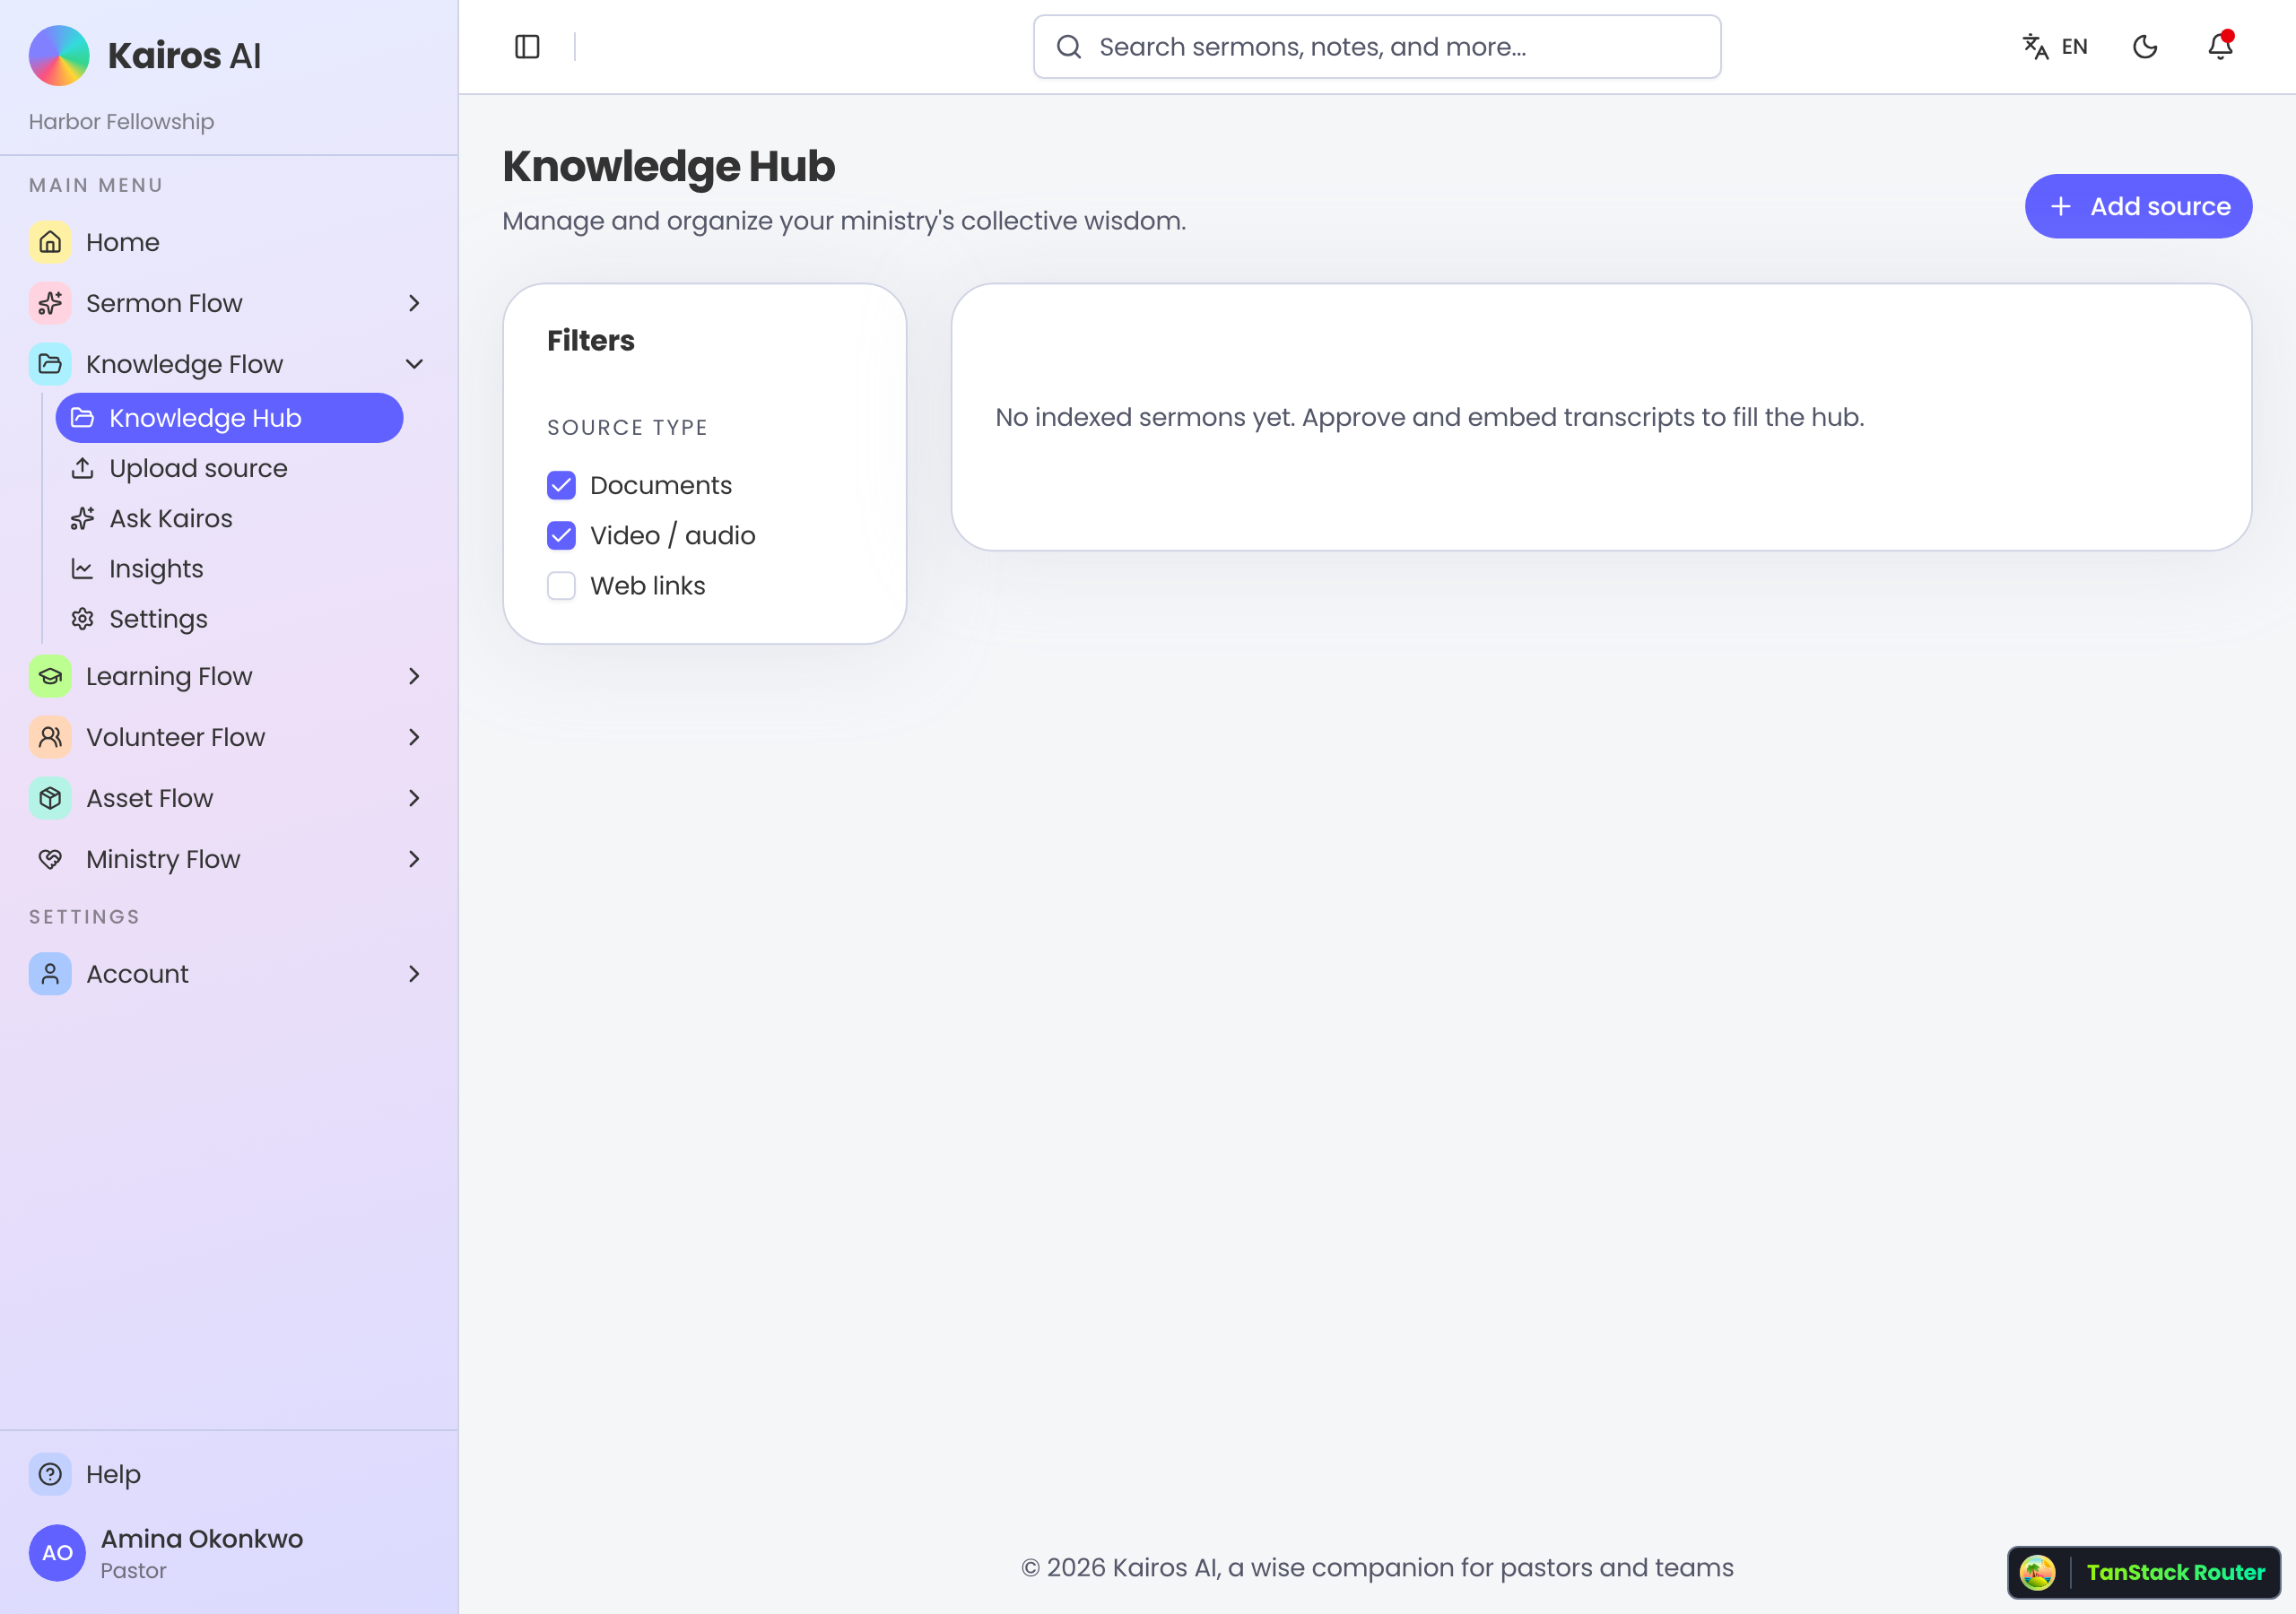Click the Help label in sidebar
The width and height of the screenshot is (2296, 1614).
pos(113,1474)
